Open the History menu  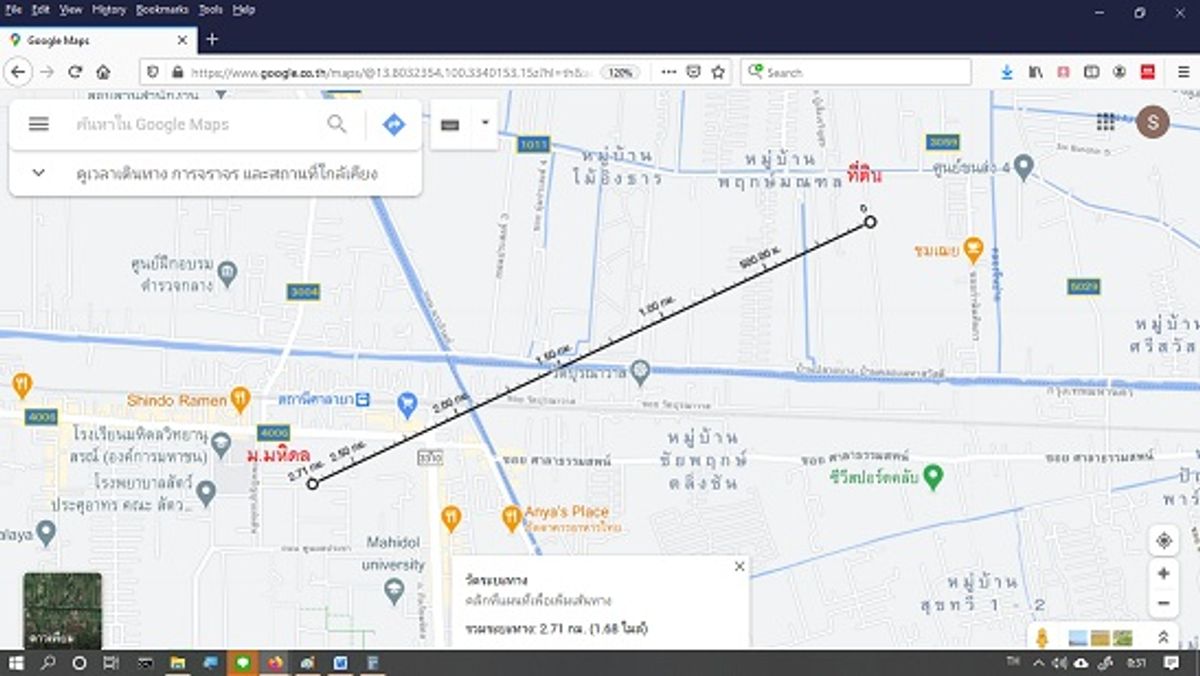109,9
